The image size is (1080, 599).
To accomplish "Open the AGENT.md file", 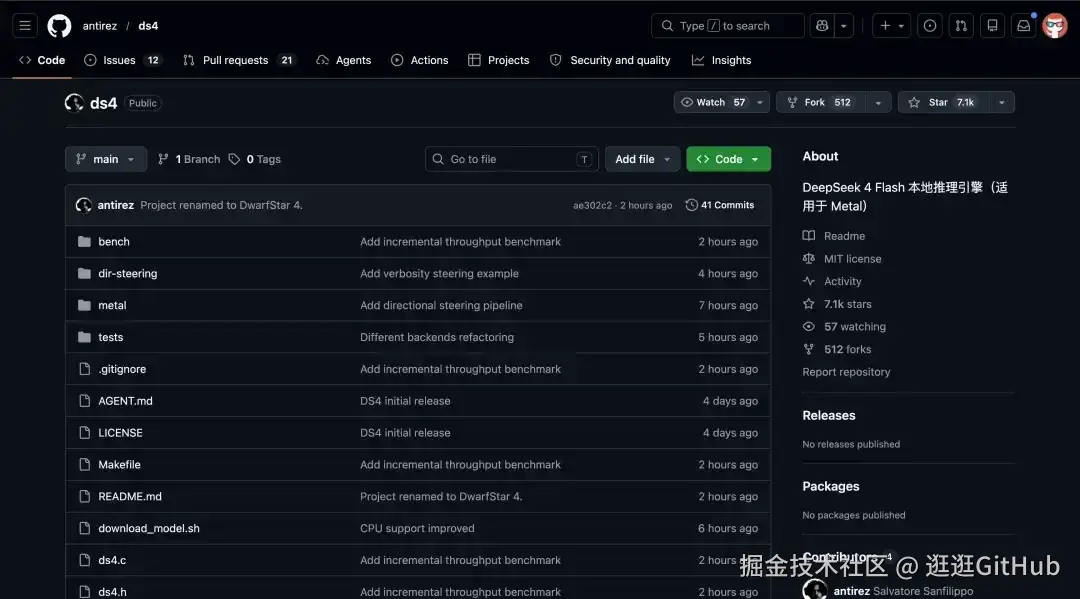I will coord(125,401).
